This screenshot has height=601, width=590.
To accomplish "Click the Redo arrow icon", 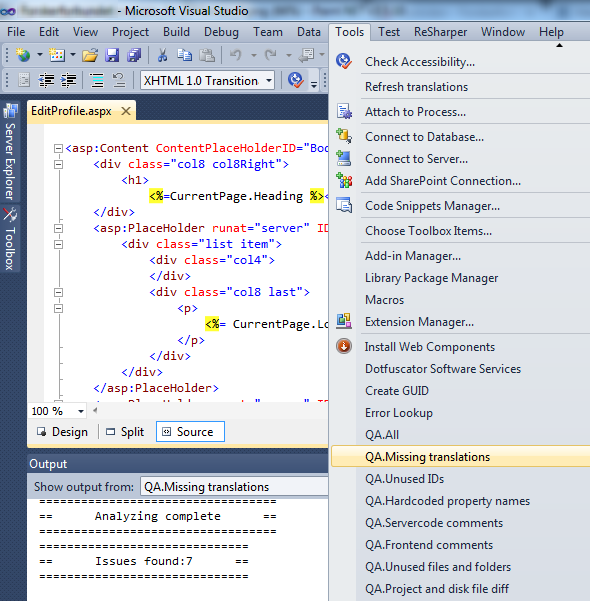I will click(270, 56).
